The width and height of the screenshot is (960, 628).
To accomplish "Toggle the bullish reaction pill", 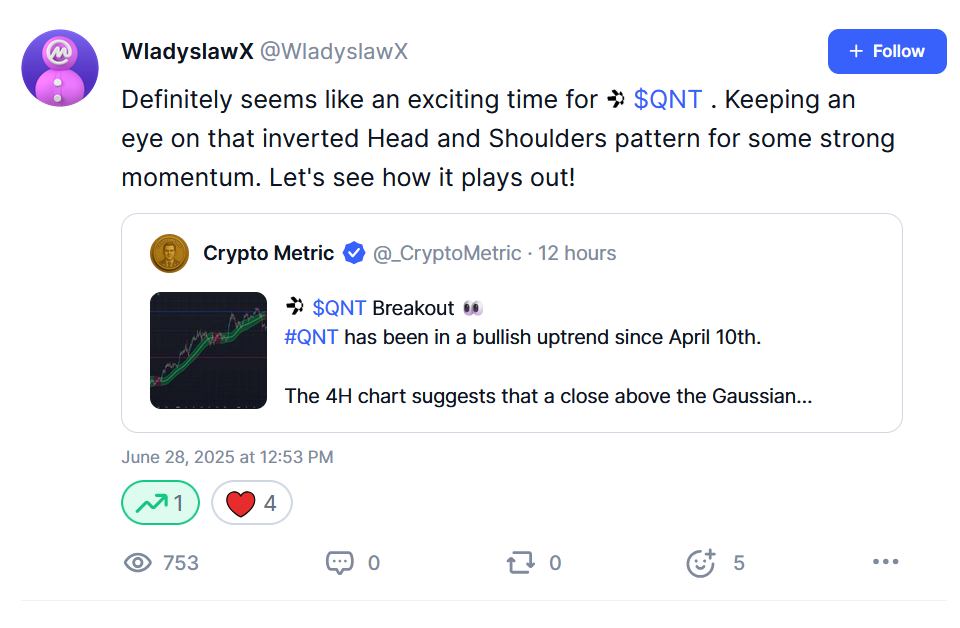I will (160, 503).
